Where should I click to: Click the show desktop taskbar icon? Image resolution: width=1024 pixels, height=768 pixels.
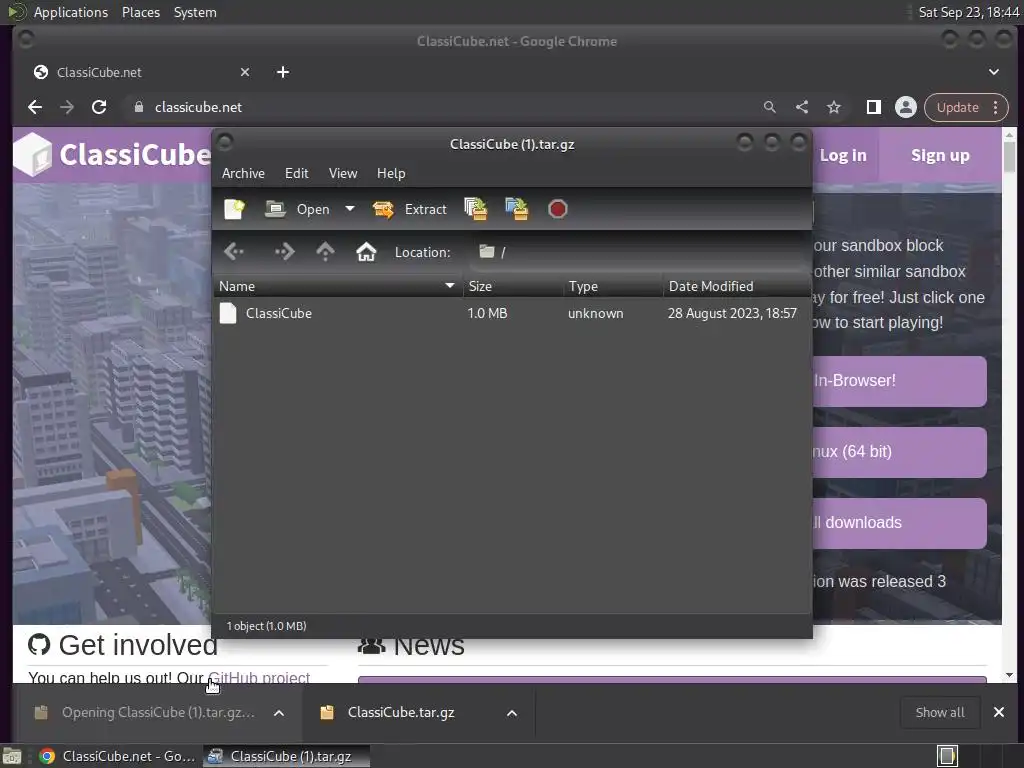(x=12, y=756)
